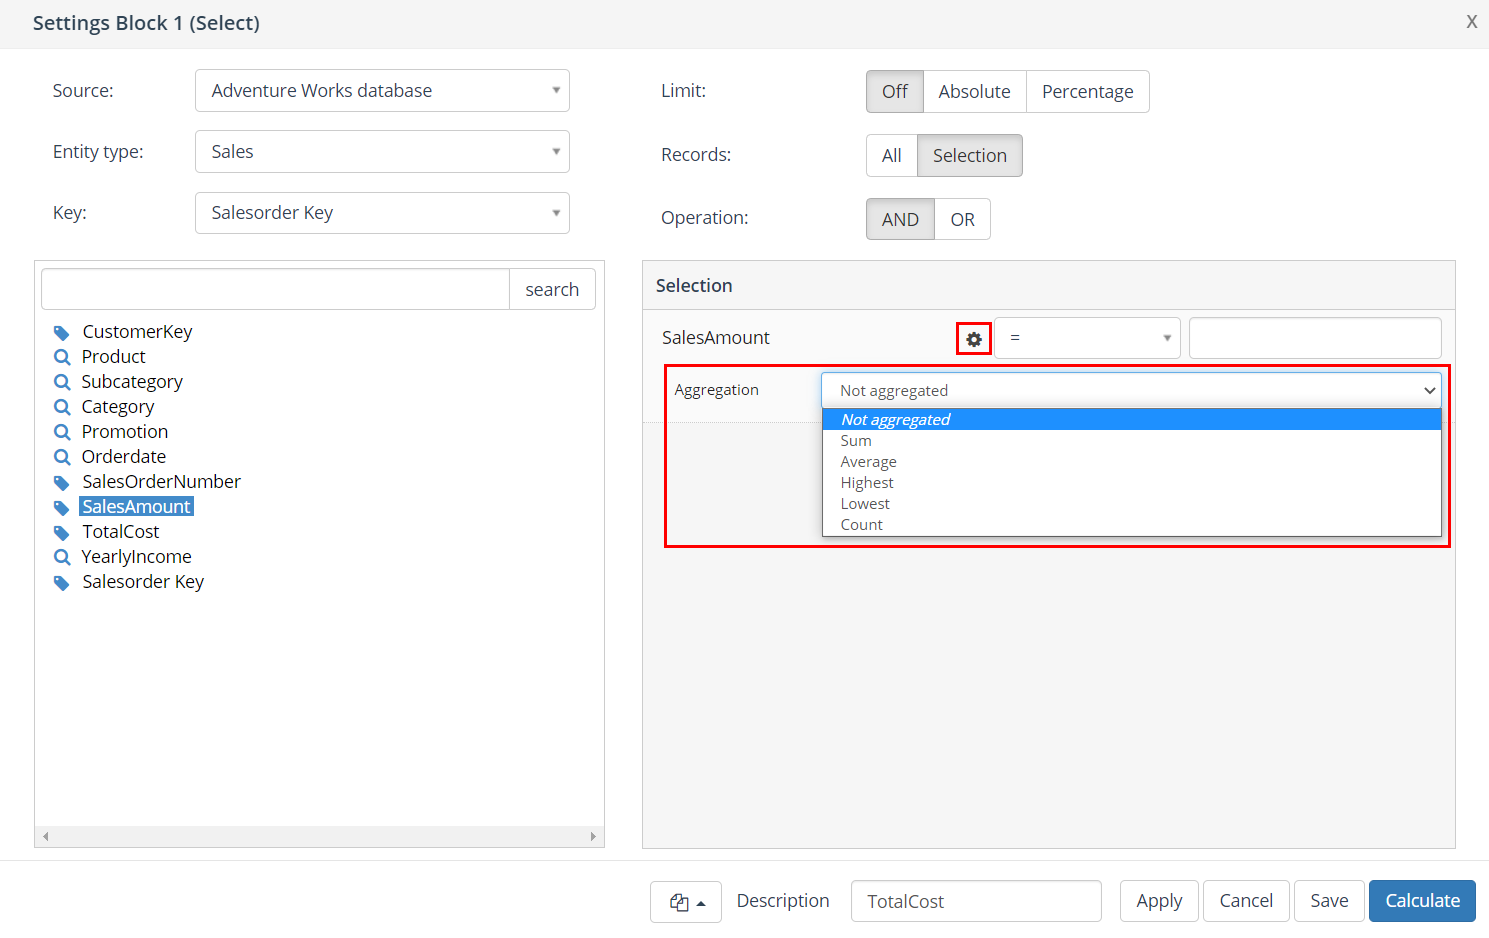Click the Description text field
The width and height of the screenshot is (1489, 938).
tap(975, 902)
